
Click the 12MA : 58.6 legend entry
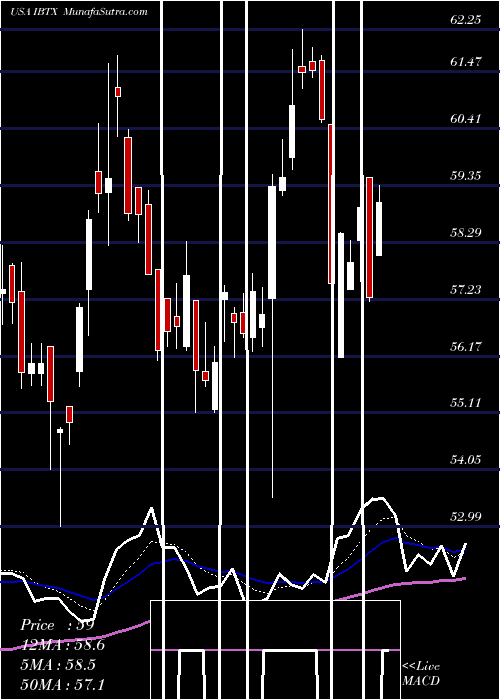click(x=62, y=645)
